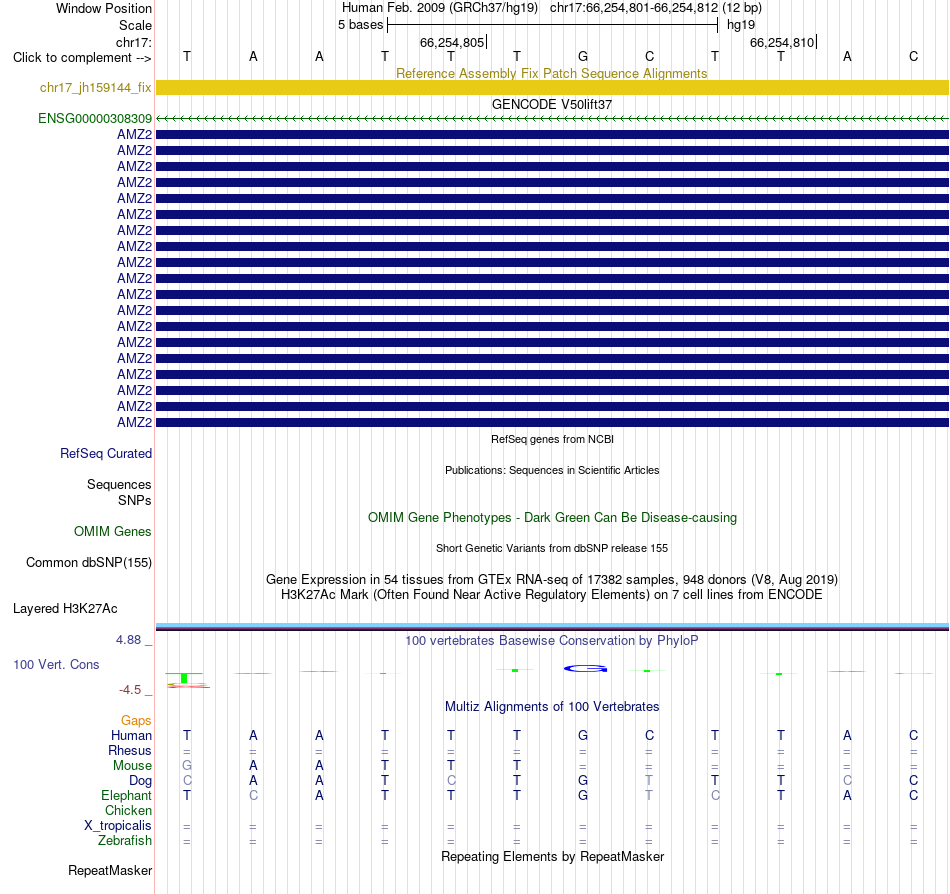Click the yellow fix patch alignment bar
Screen dimensions: 950x894
(553, 87)
